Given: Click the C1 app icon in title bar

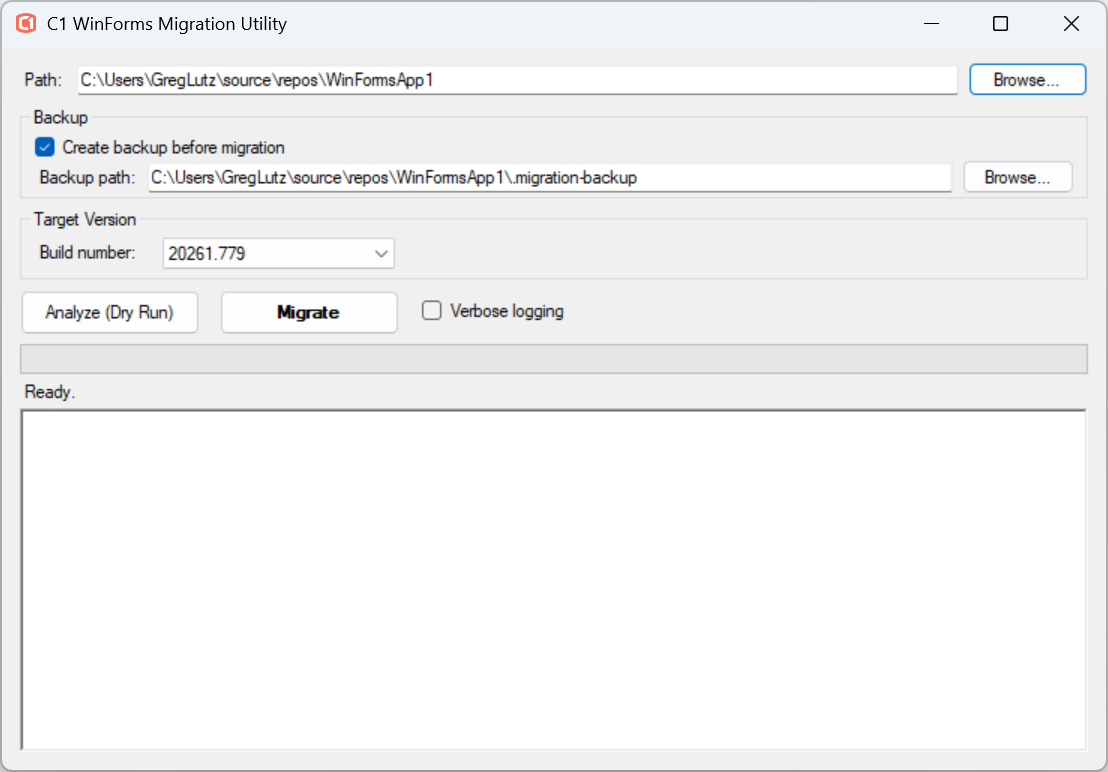Looking at the screenshot, I should click(26, 23).
